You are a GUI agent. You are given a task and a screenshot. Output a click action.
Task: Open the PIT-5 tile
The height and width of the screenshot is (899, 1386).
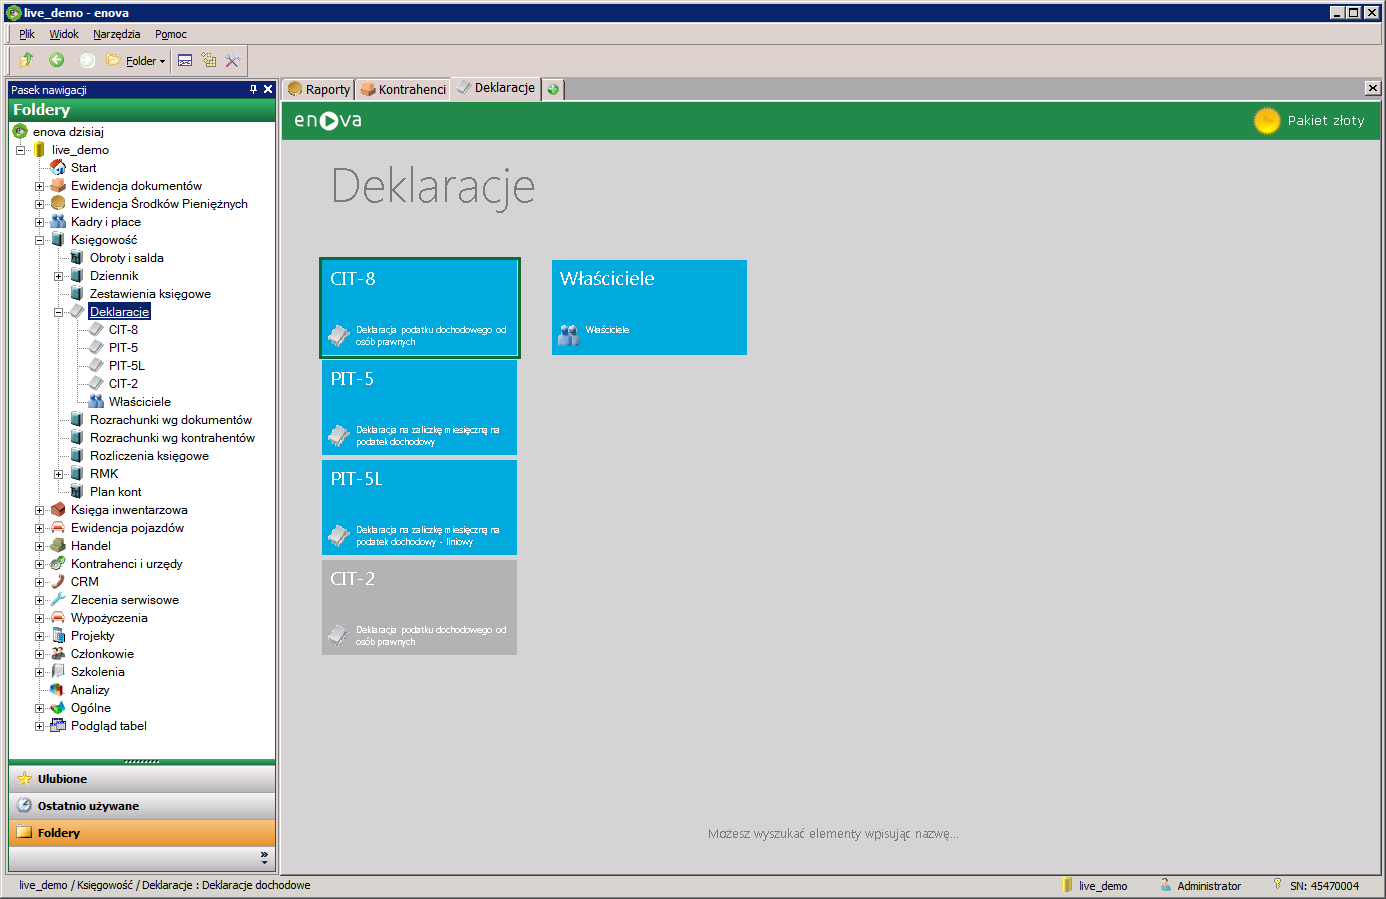coord(420,407)
